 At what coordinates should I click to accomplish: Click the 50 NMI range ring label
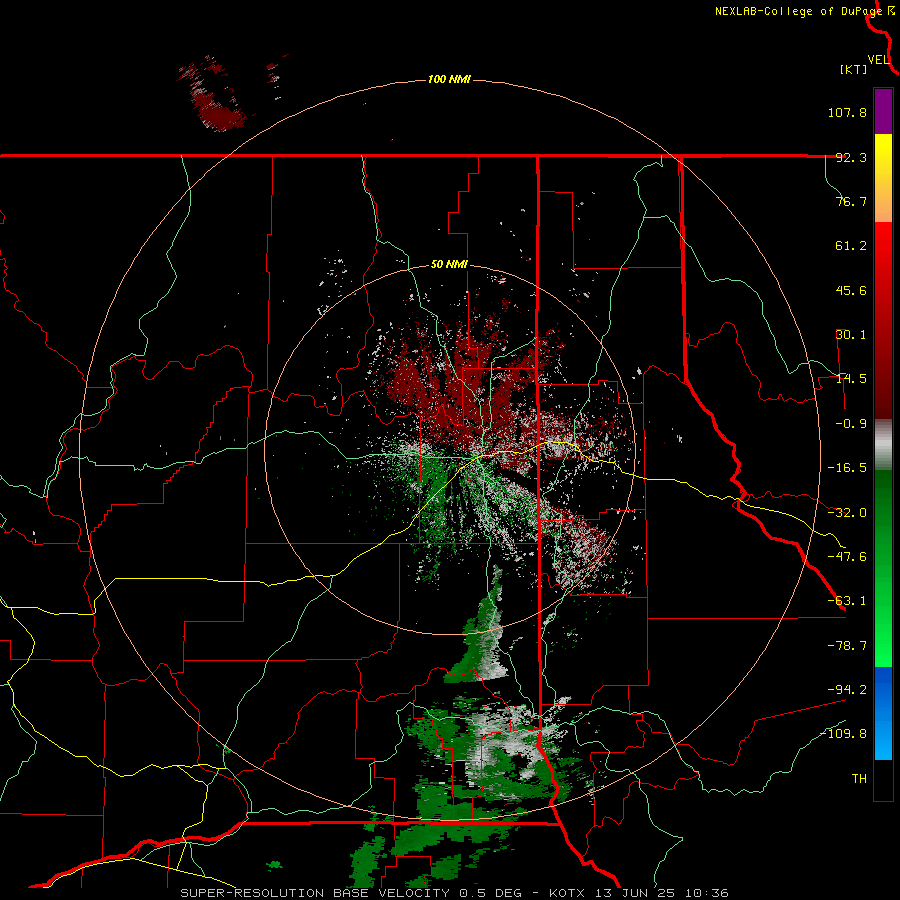tap(449, 265)
